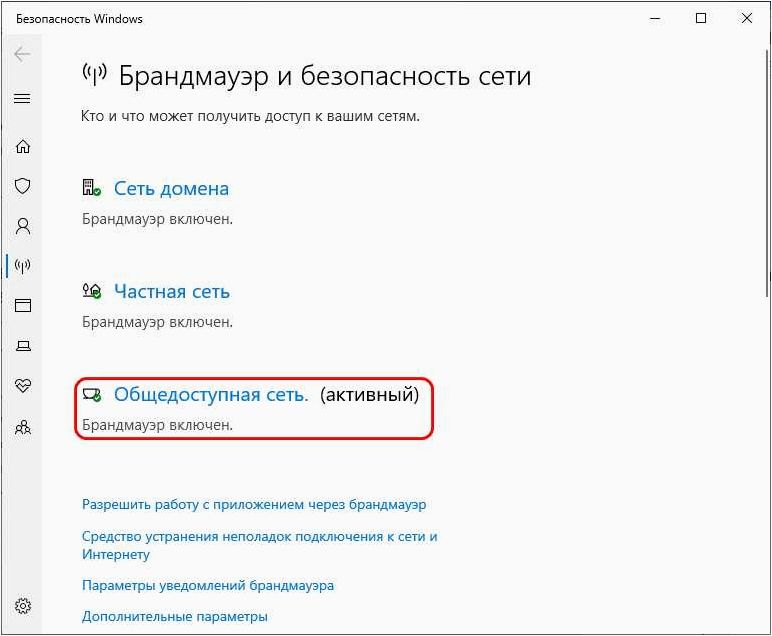Open Family options people icon
Viewport: 772px width, 636px height.
[23, 427]
